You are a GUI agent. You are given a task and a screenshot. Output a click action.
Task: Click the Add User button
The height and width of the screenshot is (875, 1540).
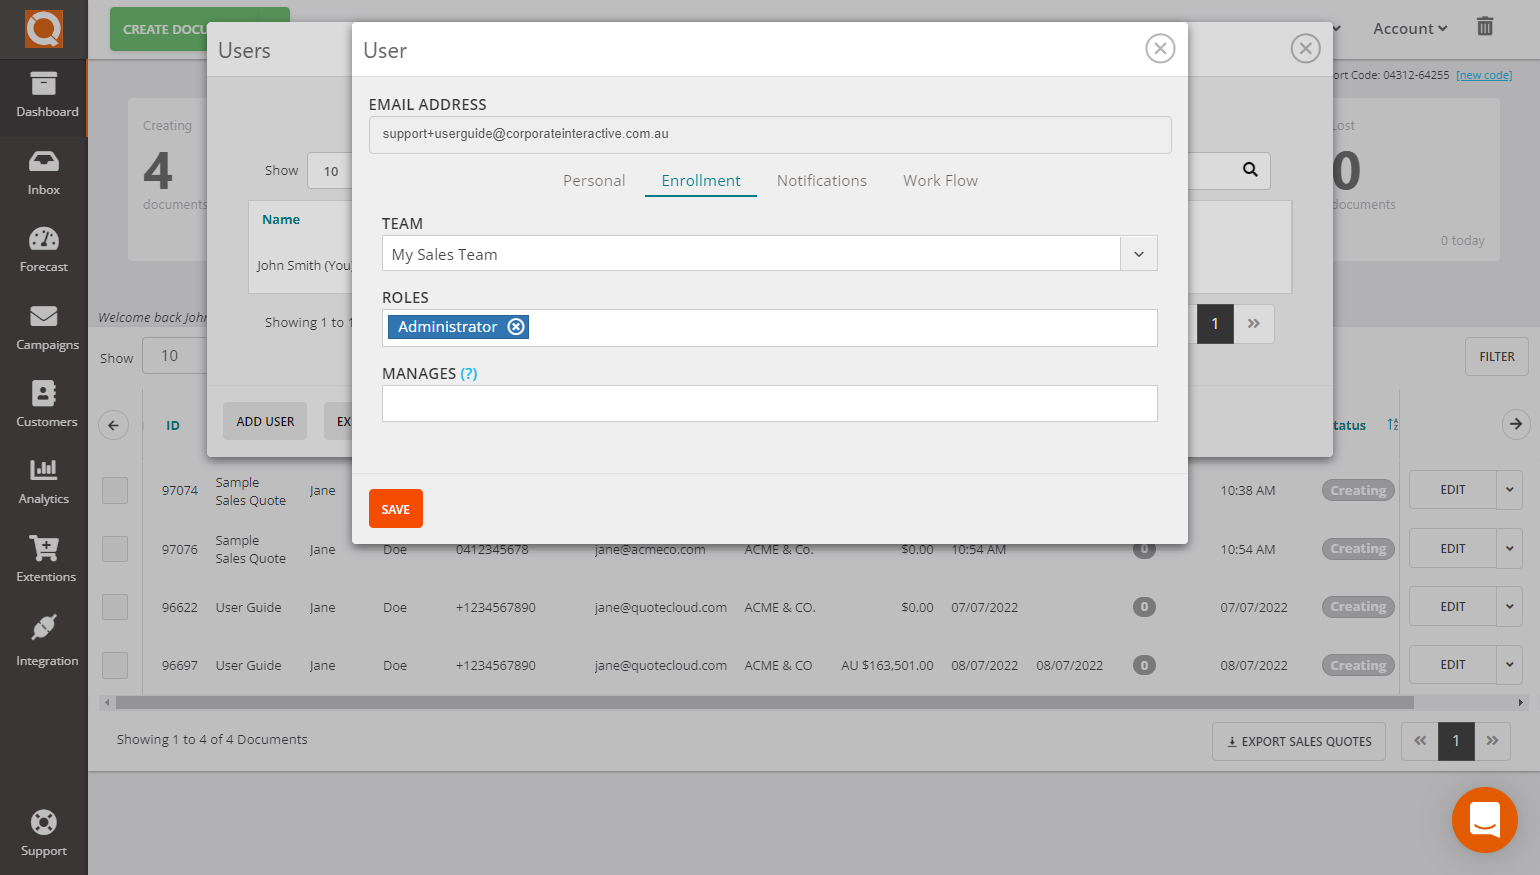(265, 422)
